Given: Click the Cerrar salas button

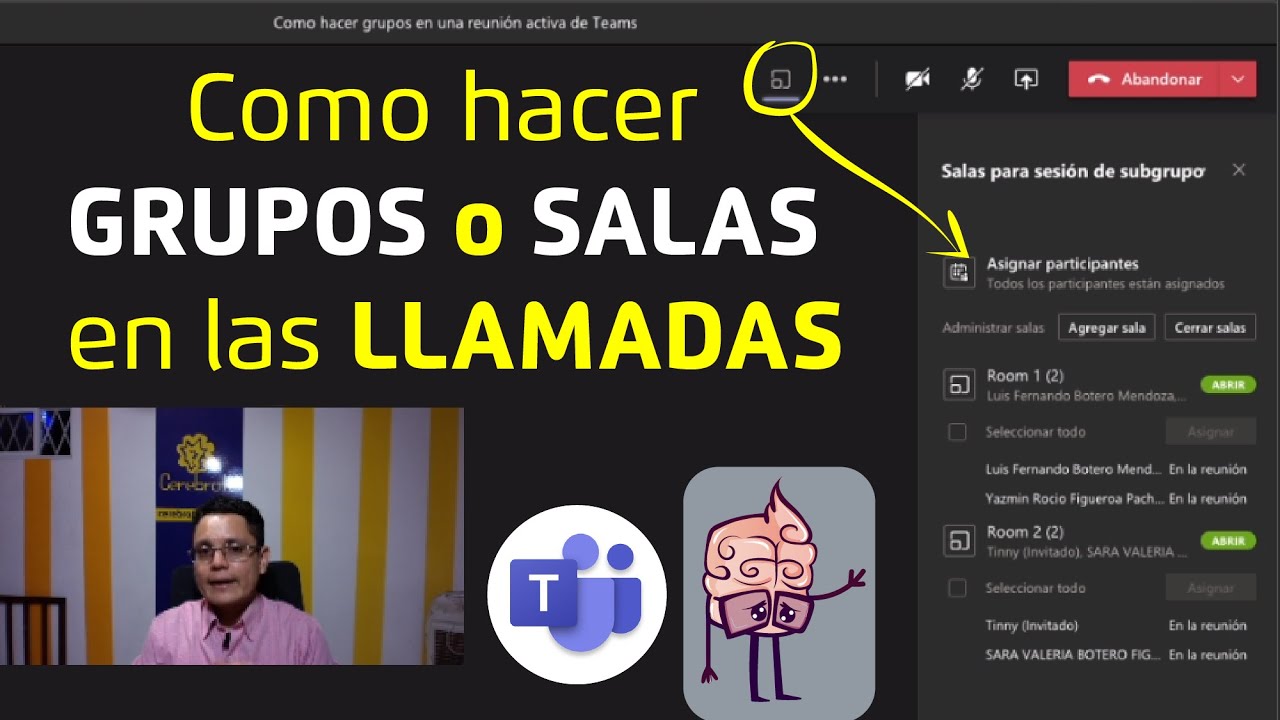Looking at the screenshot, I should tap(1210, 327).
